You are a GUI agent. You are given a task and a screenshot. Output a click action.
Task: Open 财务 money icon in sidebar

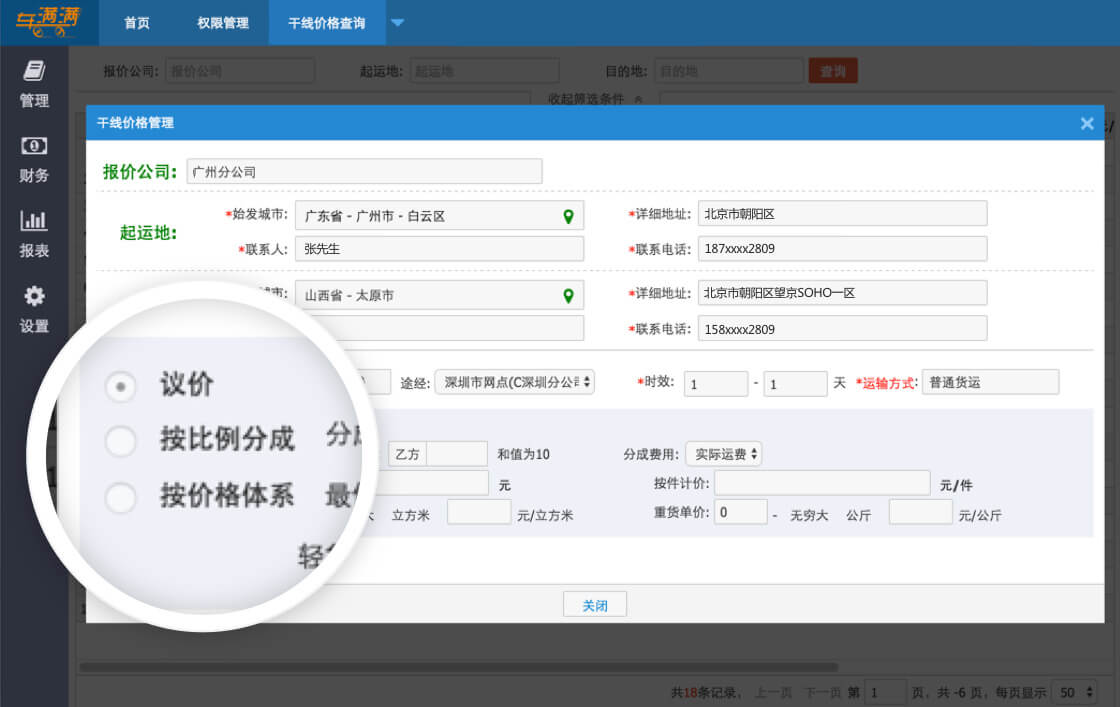pos(34,146)
